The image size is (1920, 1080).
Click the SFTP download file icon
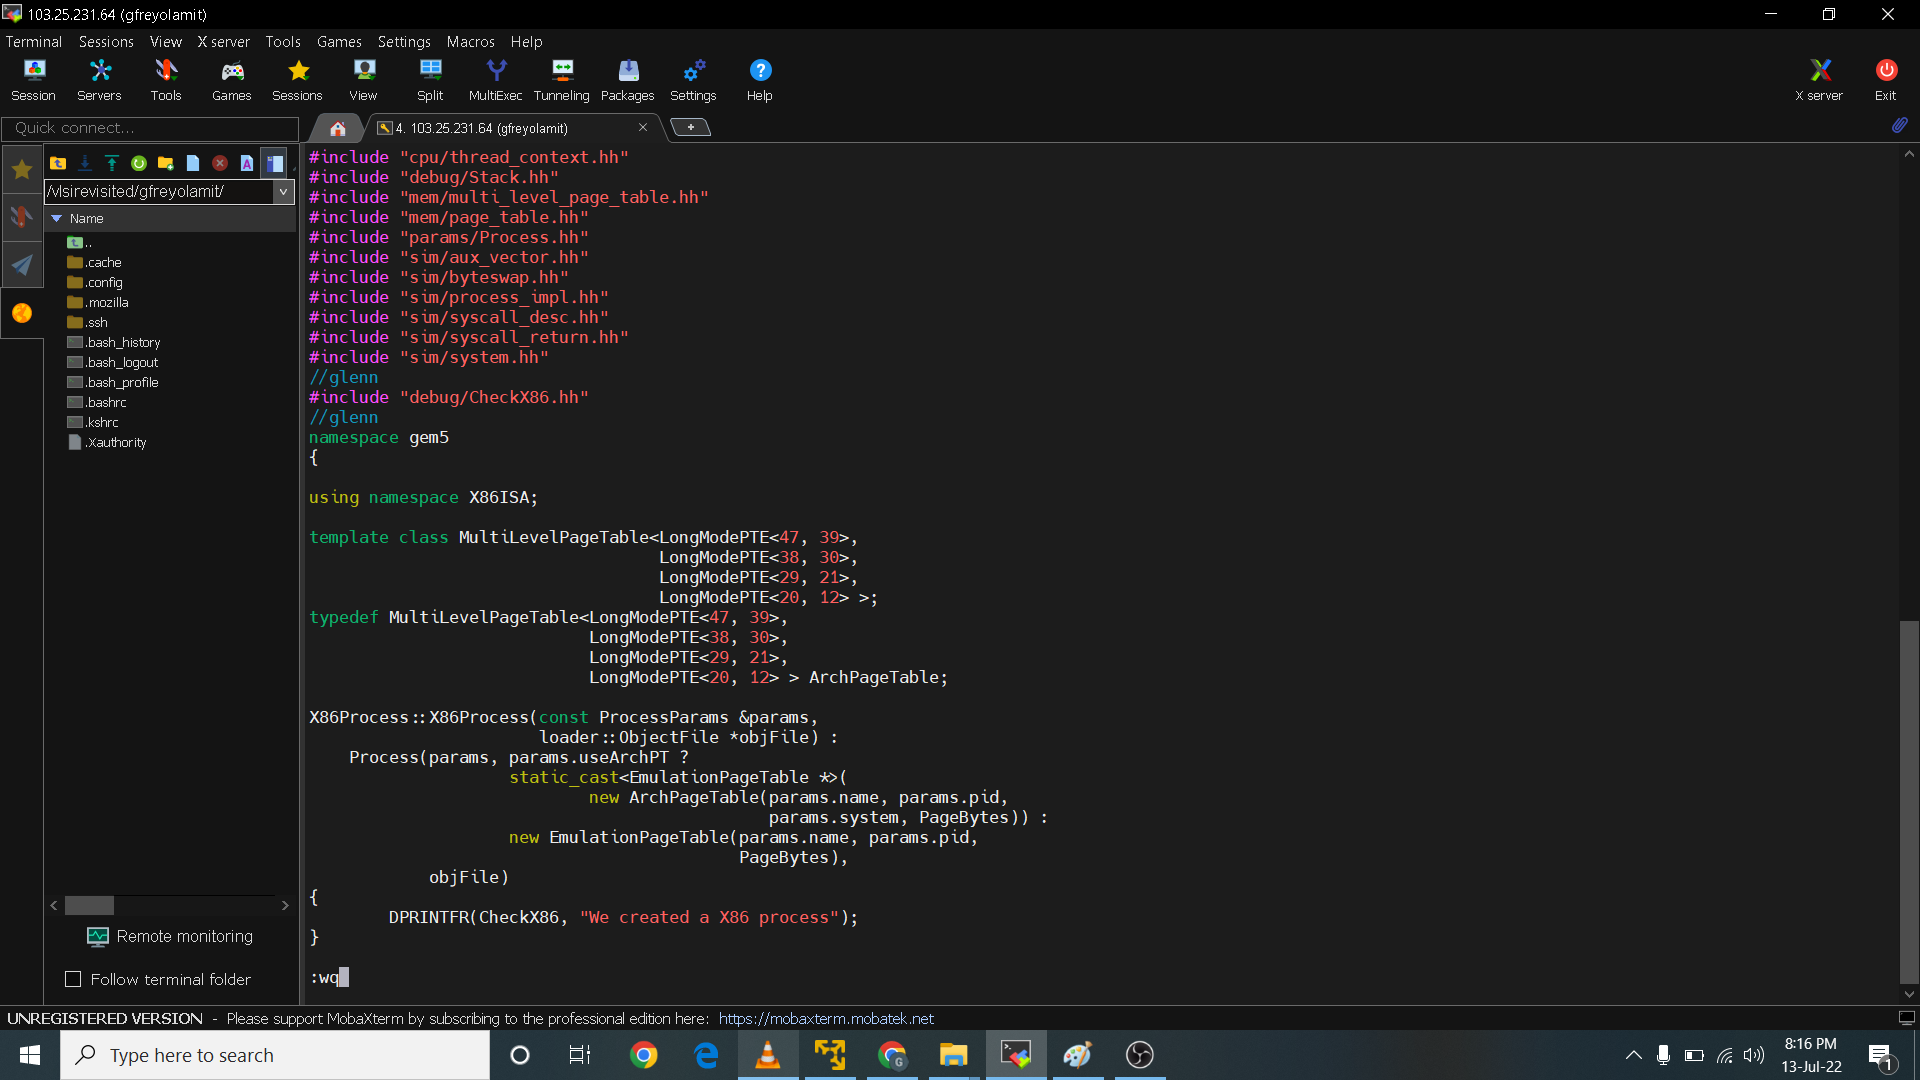pos(85,163)
